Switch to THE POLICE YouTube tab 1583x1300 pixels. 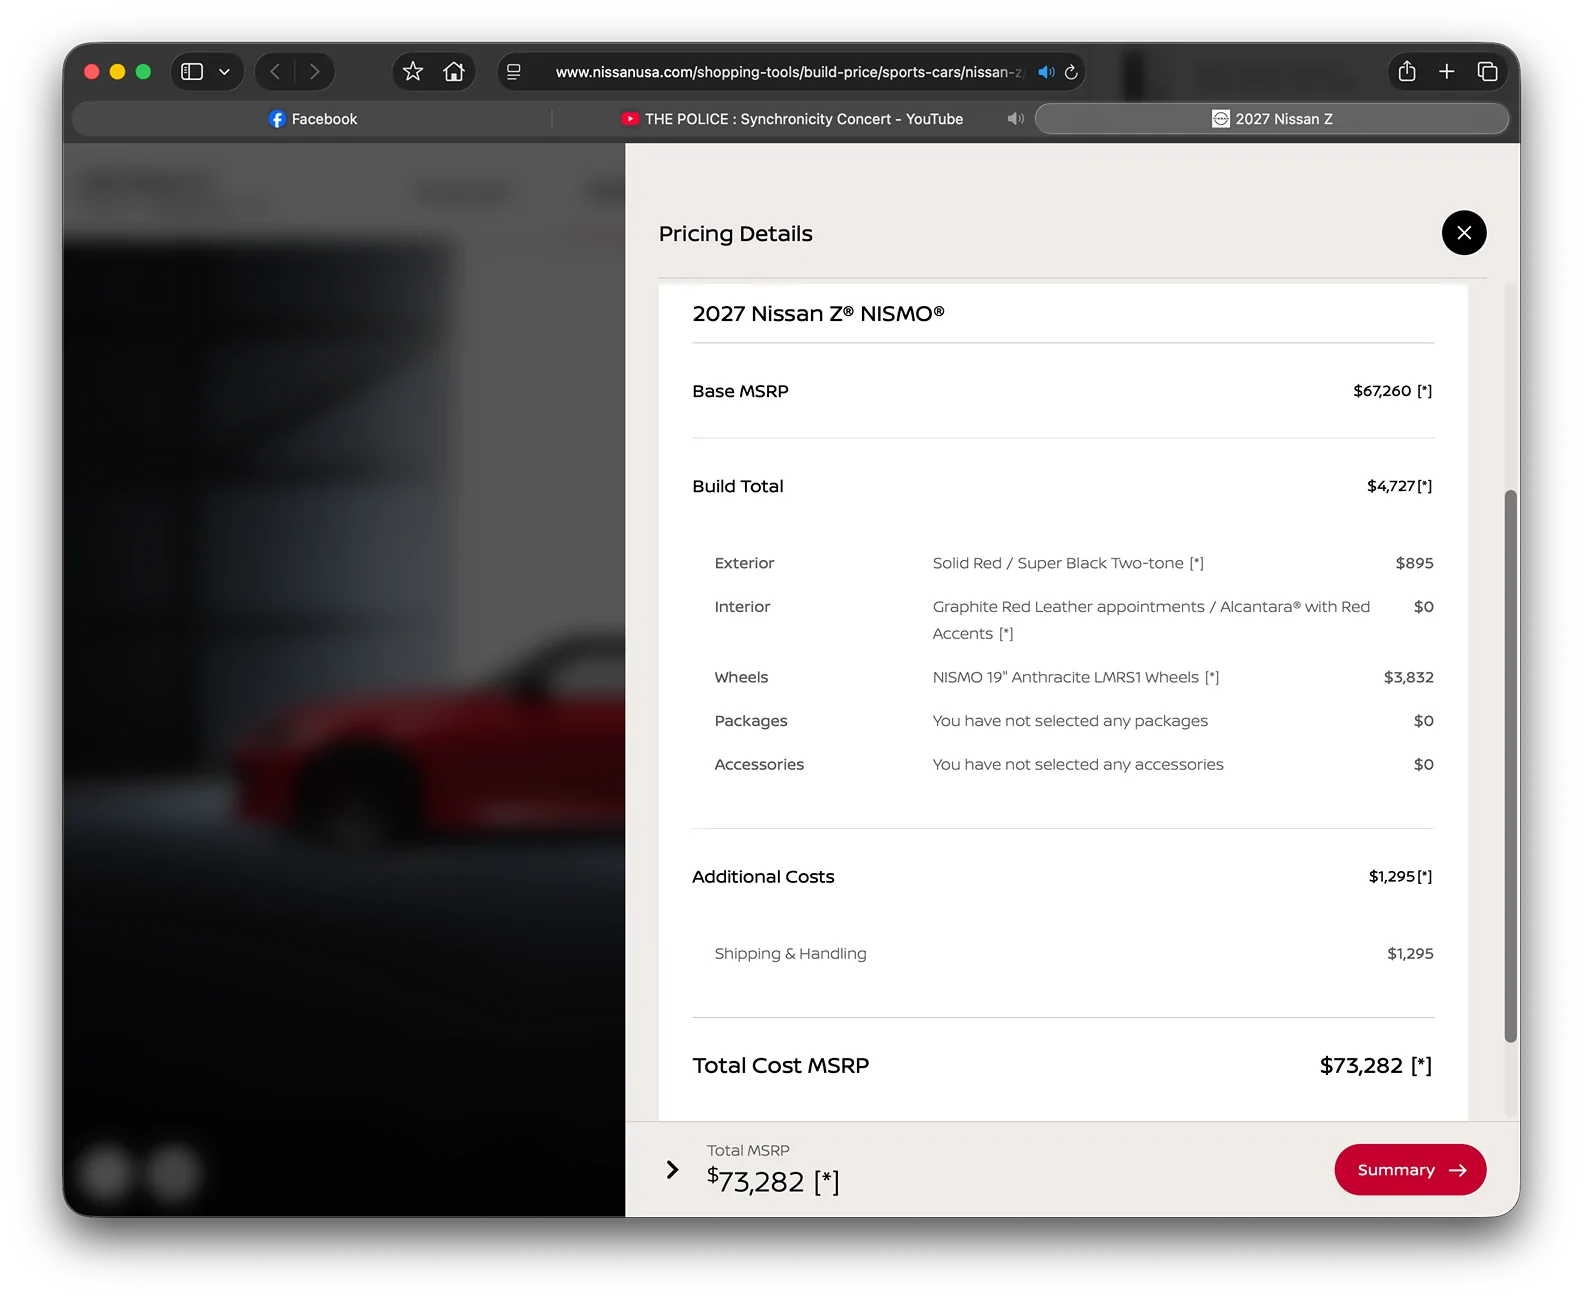791,119
